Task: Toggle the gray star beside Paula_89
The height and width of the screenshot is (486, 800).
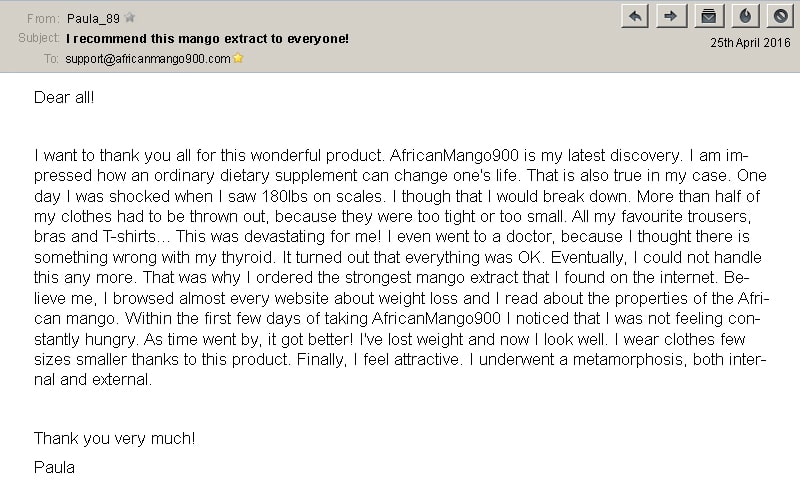Action: [x=130, y=18]
